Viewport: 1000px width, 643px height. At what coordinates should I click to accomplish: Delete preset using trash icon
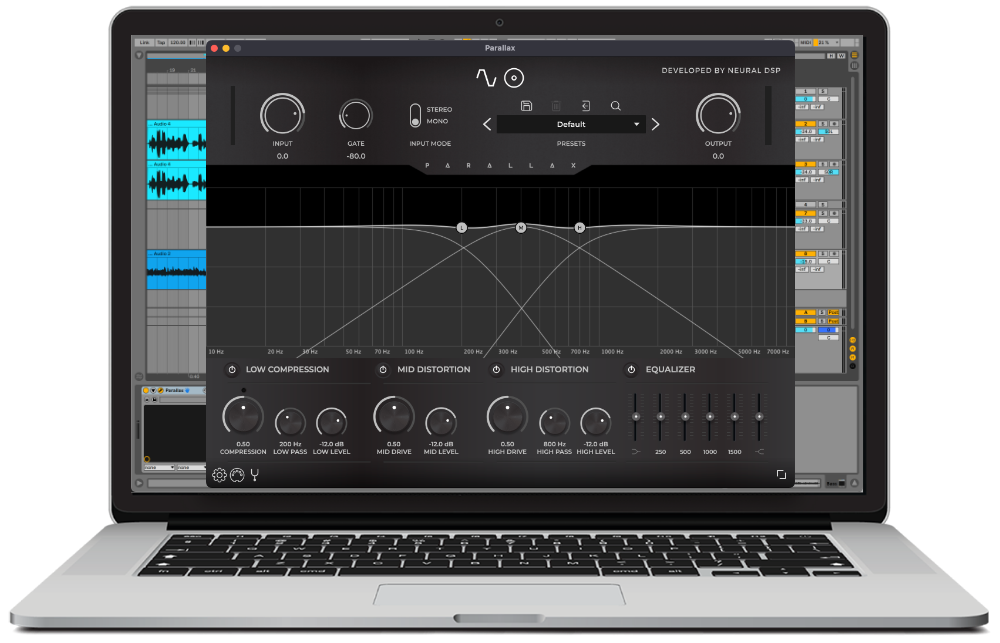click(x=556, y=106)
